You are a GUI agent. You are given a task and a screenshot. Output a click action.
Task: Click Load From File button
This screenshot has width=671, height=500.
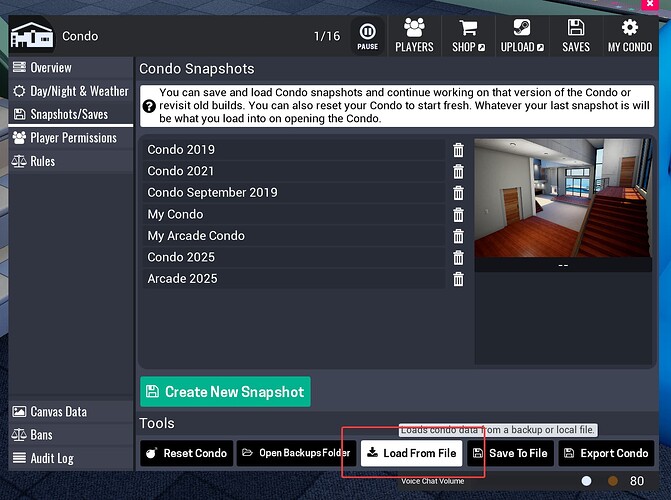411,453
